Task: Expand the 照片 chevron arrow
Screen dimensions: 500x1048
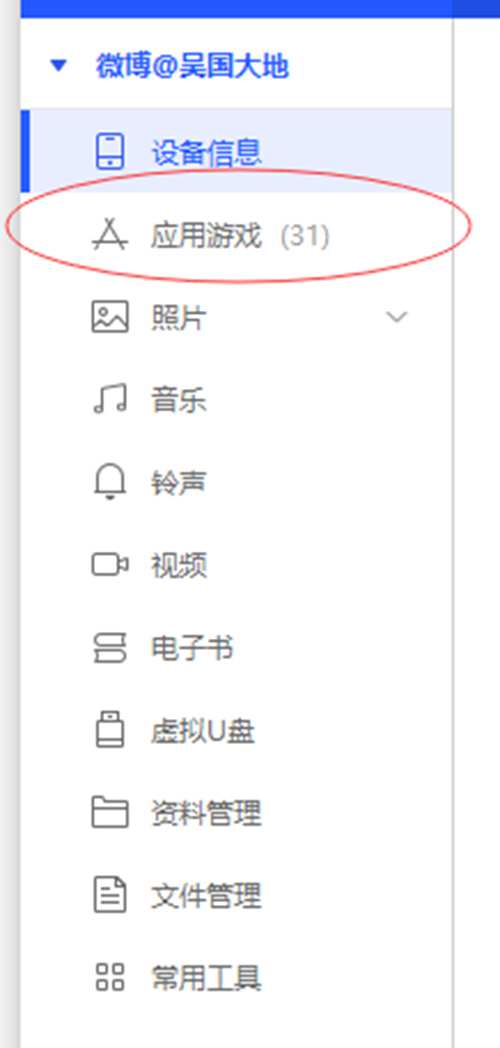Action: pyautogui.click(x=397, y=317)
